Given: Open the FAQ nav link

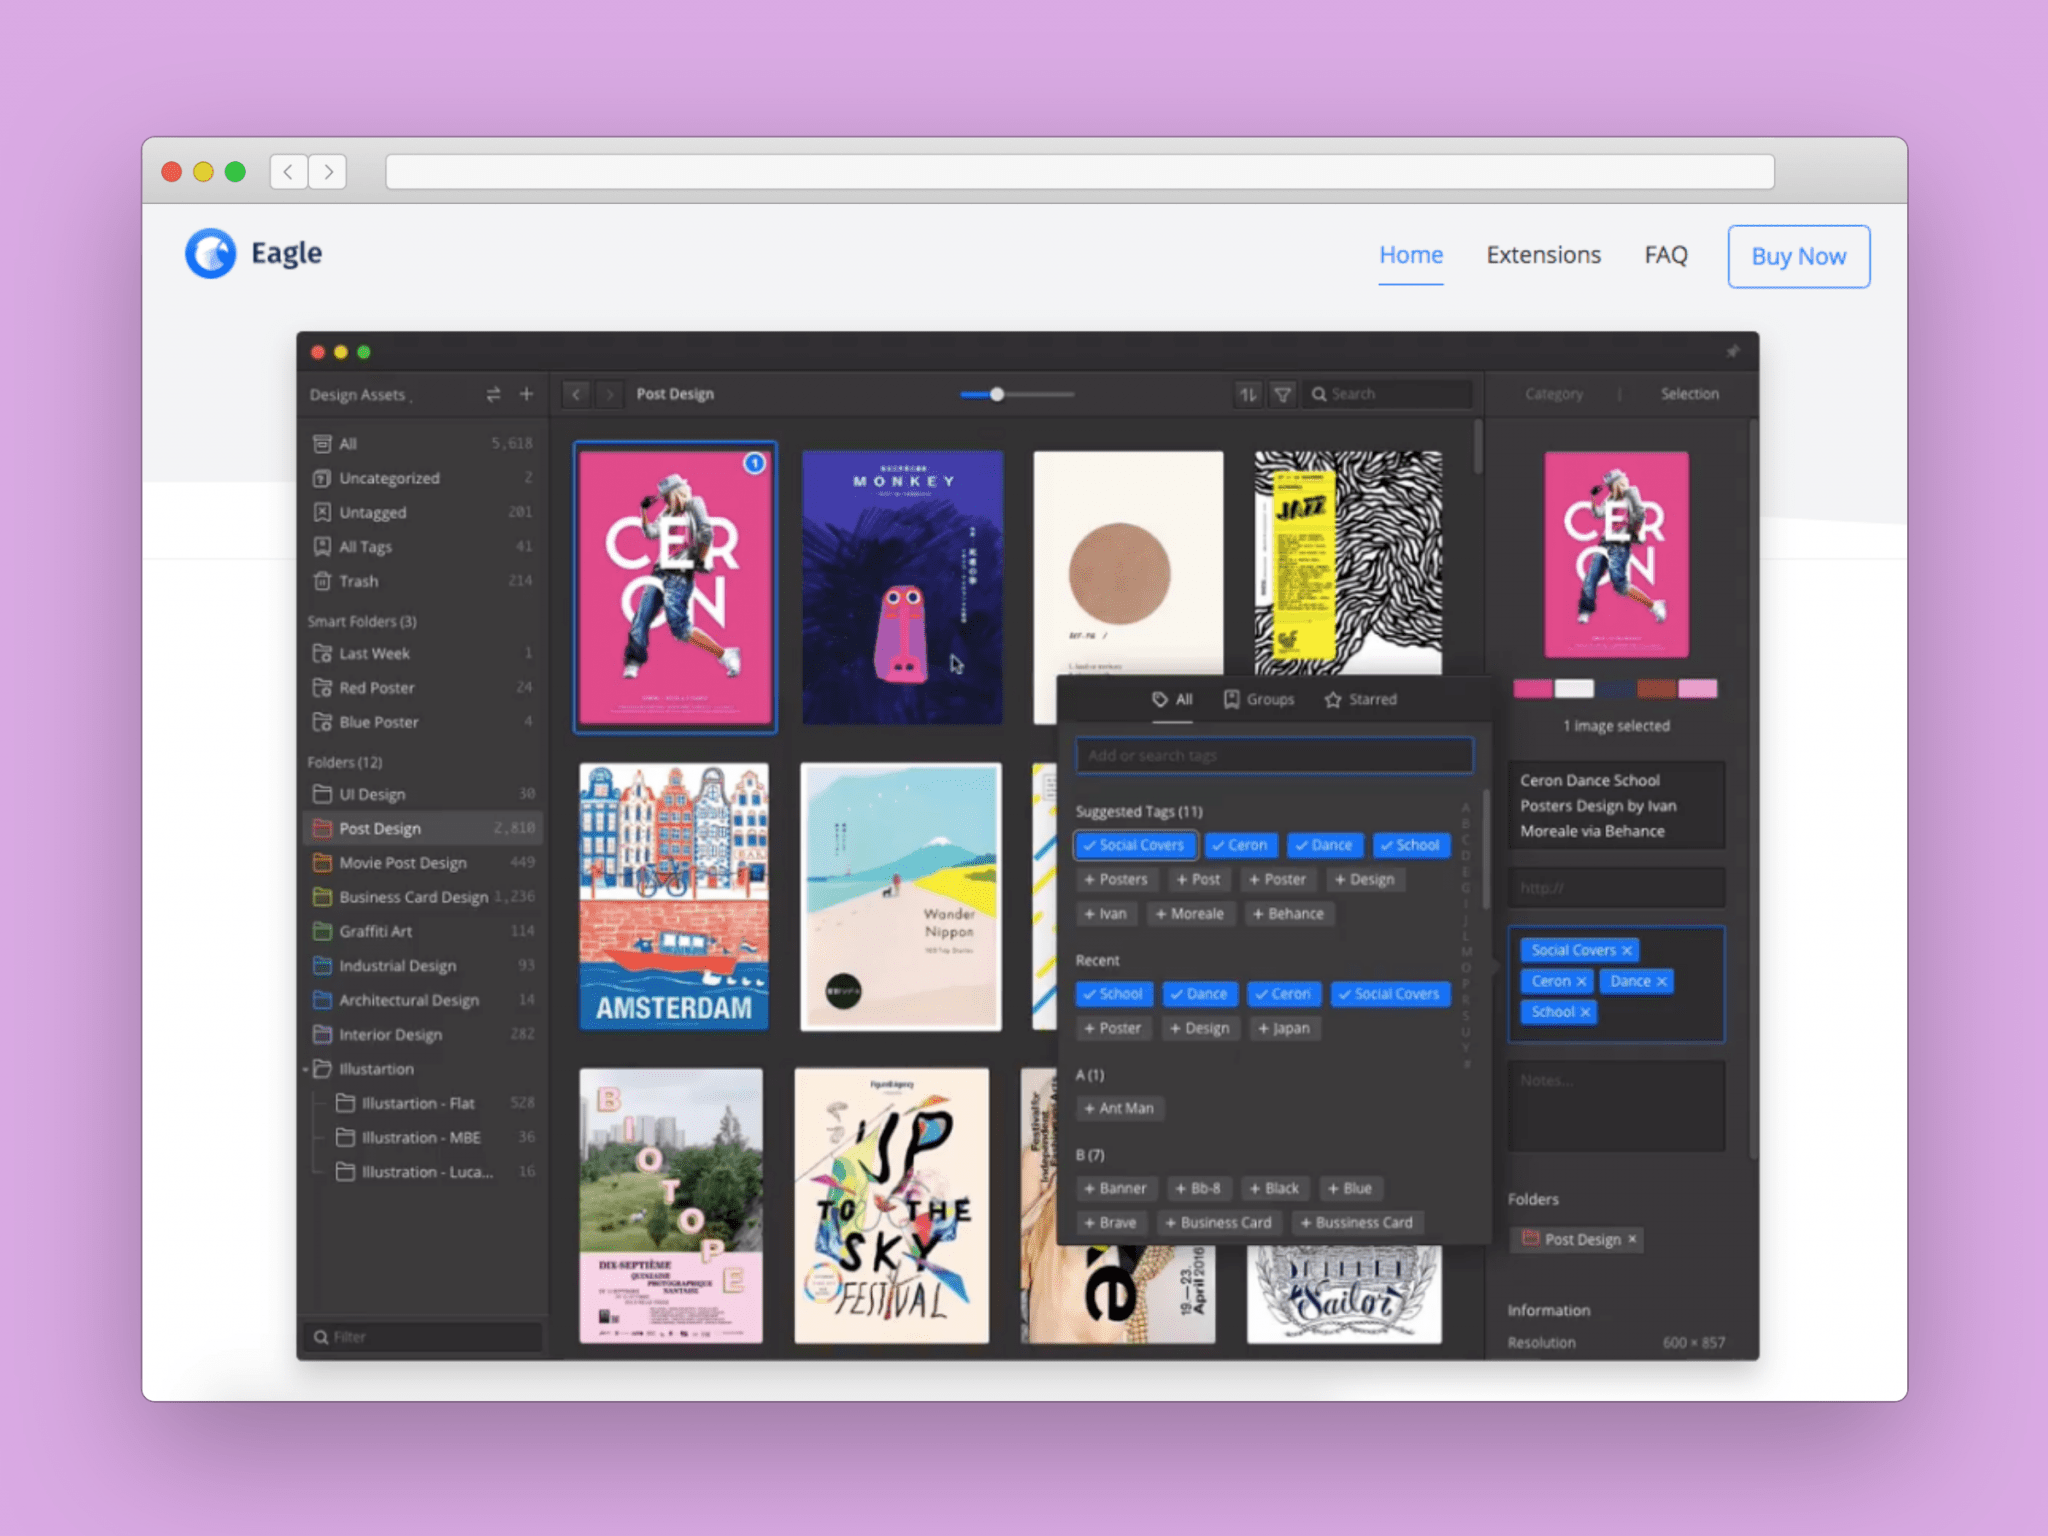Looking at the screenshot, I should (x=1666, y=256).
